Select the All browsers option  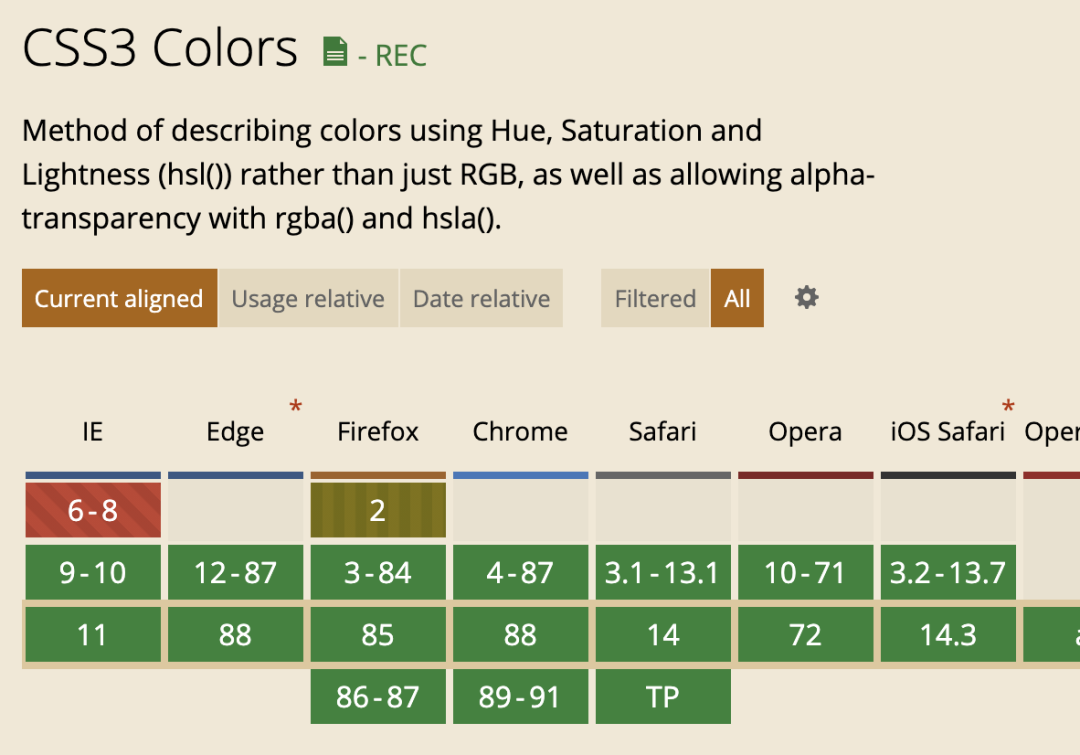737,298
